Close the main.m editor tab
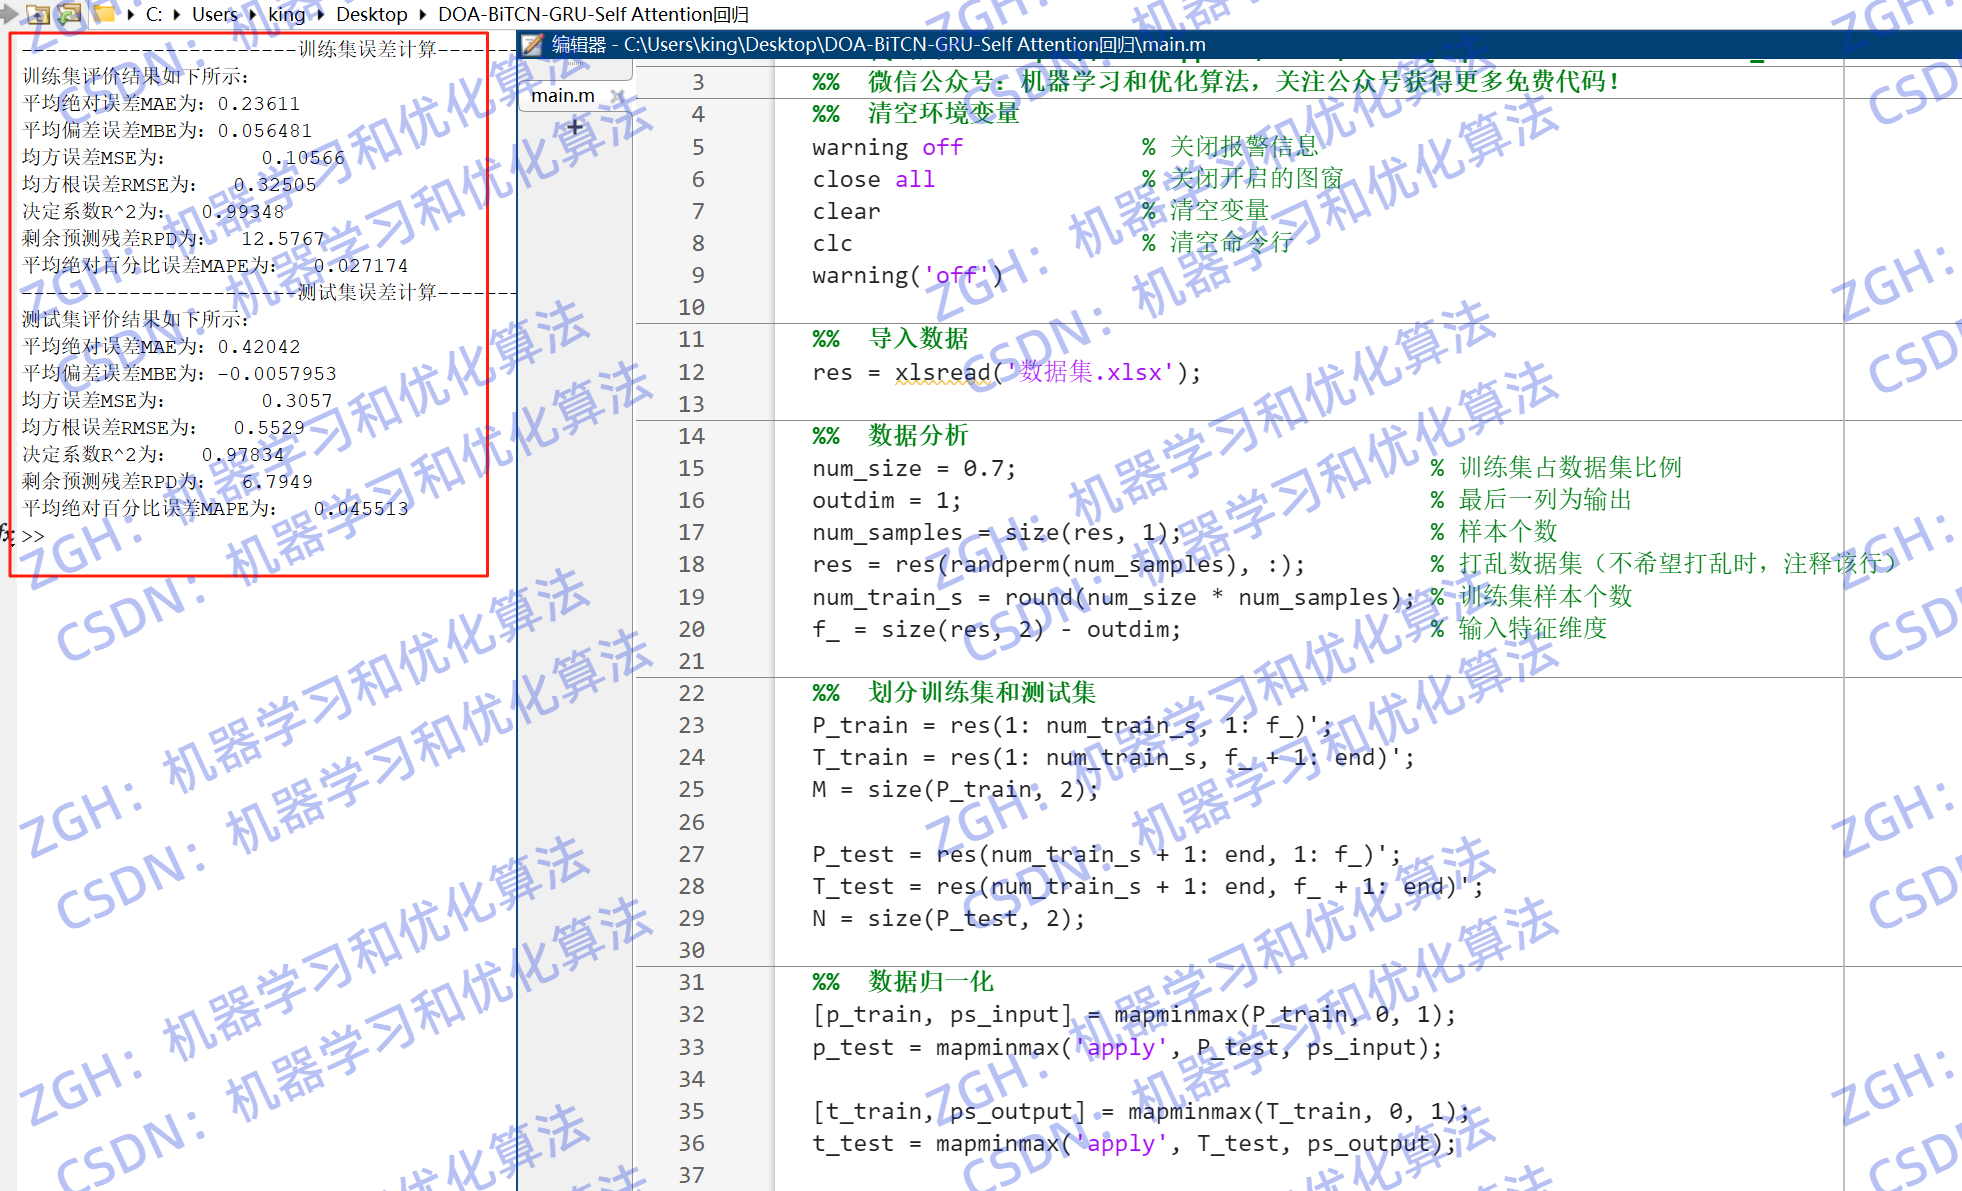 coord(618,94)
